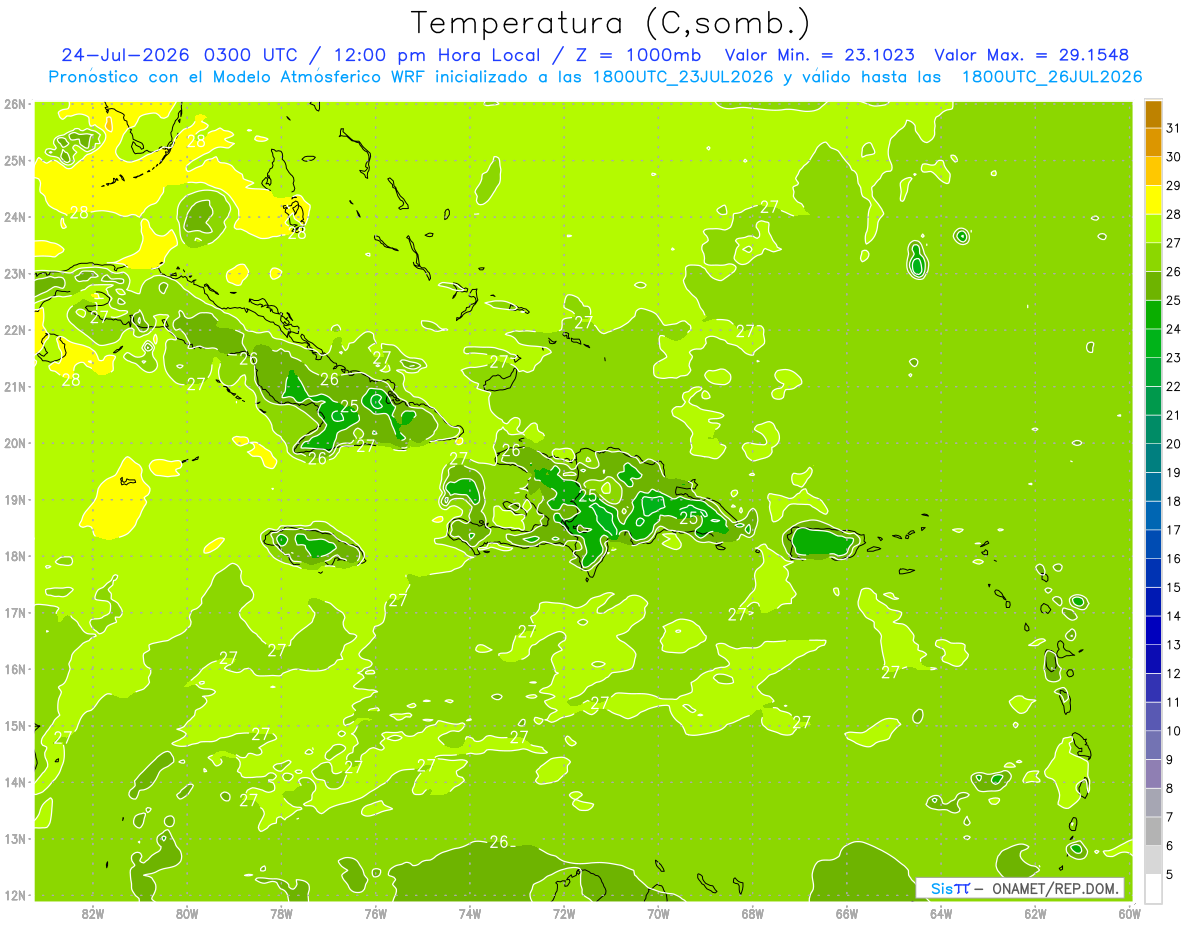This screenshot has height=927, width=1200.
Task: Pick the orange swatch between 29 and 30
Action: click(1153, 171)
